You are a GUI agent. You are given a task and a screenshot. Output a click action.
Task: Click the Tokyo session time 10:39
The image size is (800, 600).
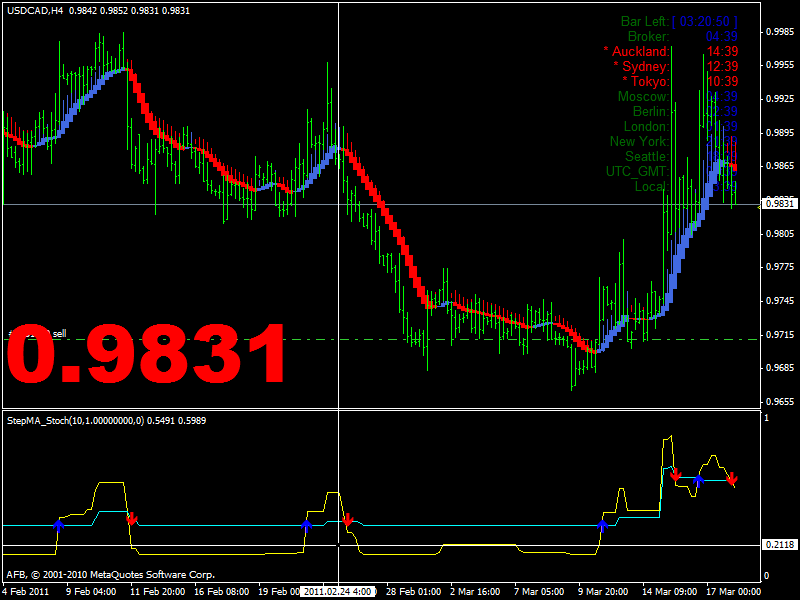click(722, 81)
